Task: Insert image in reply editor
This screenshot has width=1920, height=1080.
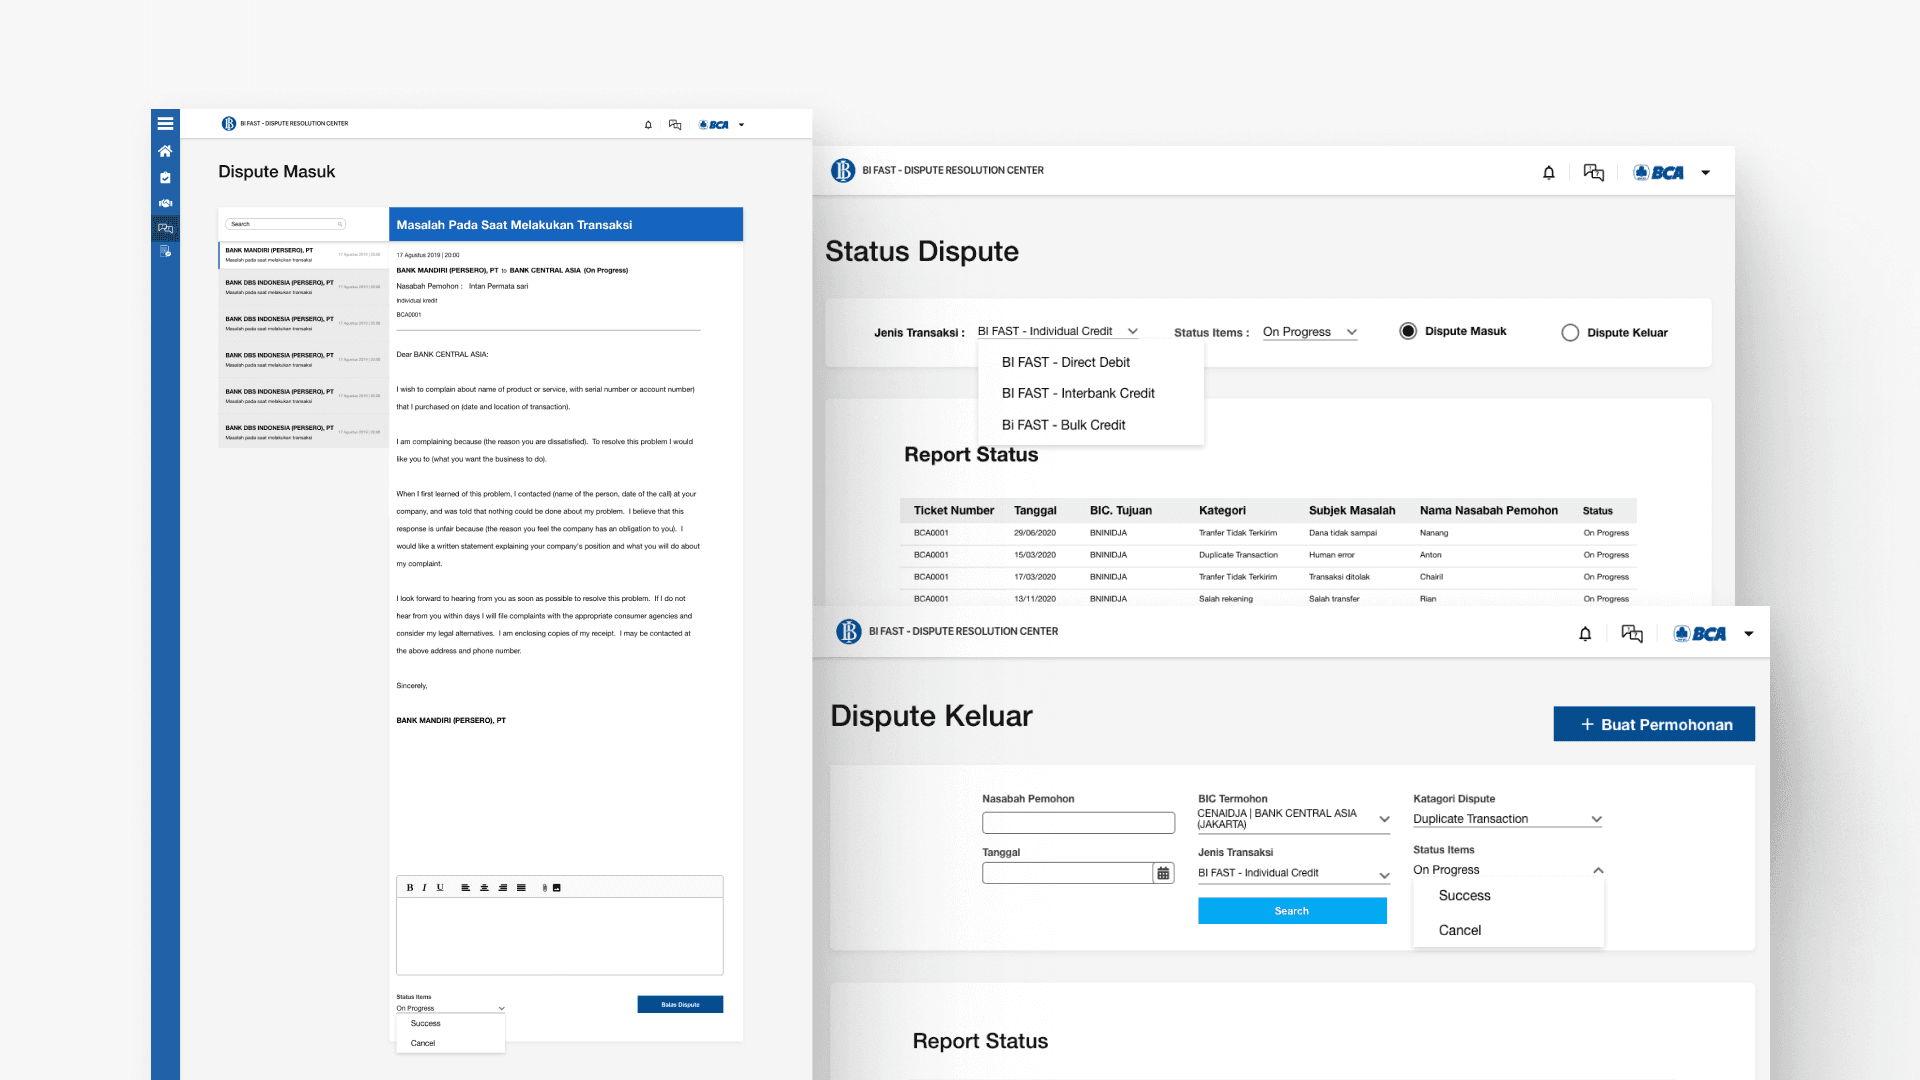Action: [x=557, y=888]
